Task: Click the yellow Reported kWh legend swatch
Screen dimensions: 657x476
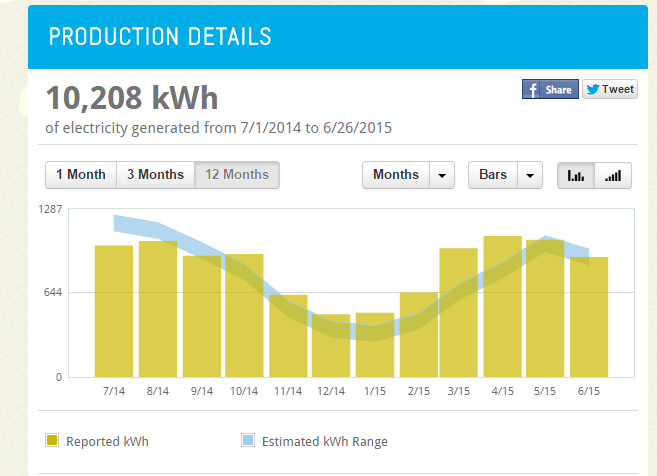Action: click(52, 441)
